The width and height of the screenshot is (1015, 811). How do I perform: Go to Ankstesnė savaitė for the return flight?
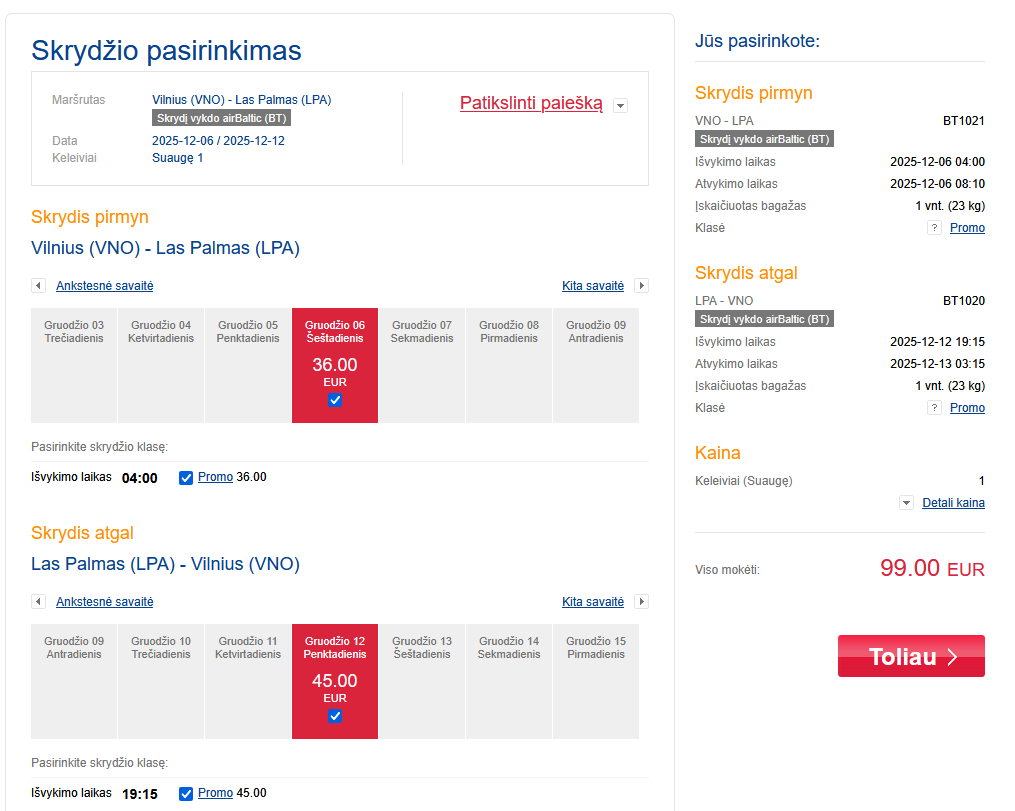coord(105,602)
